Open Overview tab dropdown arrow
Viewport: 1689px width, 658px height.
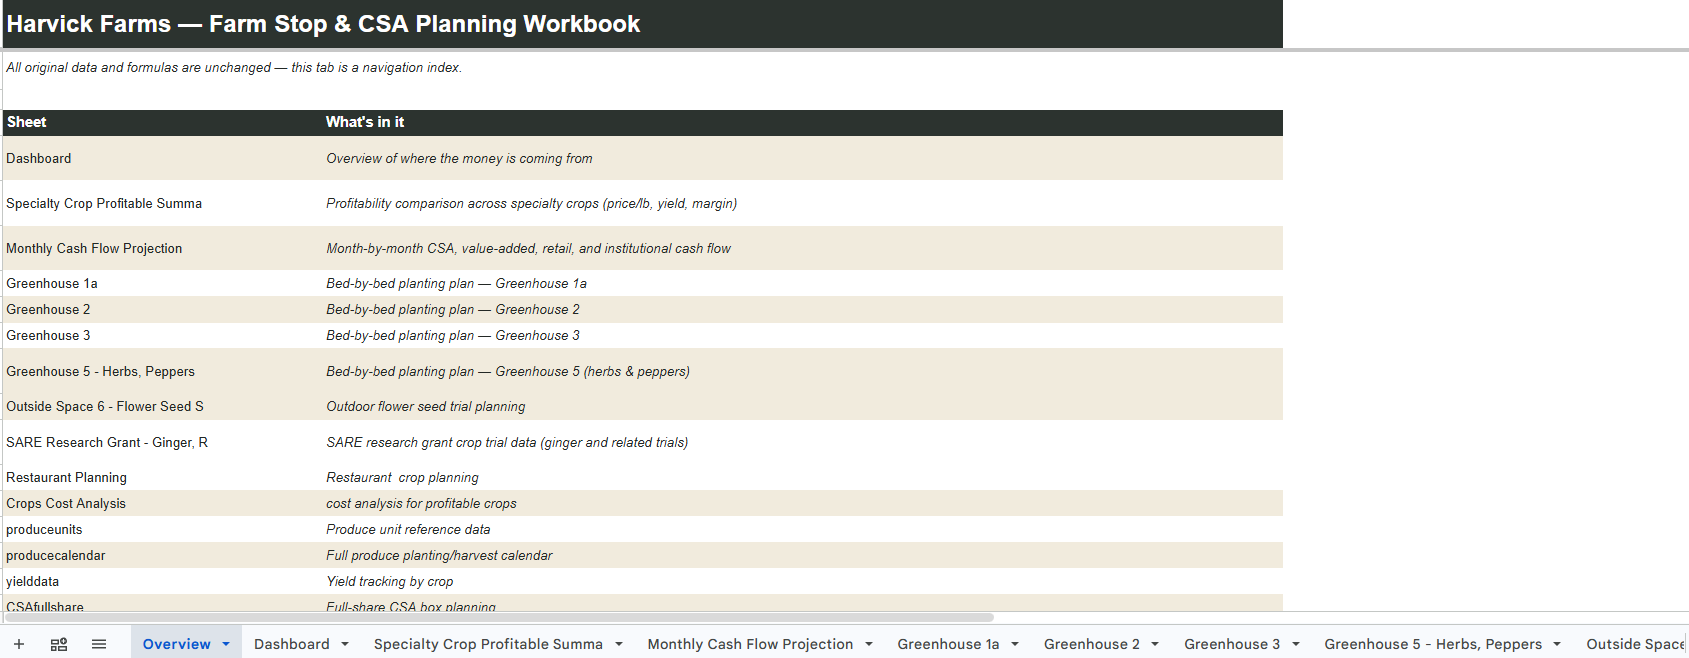[x=226, y=644]
